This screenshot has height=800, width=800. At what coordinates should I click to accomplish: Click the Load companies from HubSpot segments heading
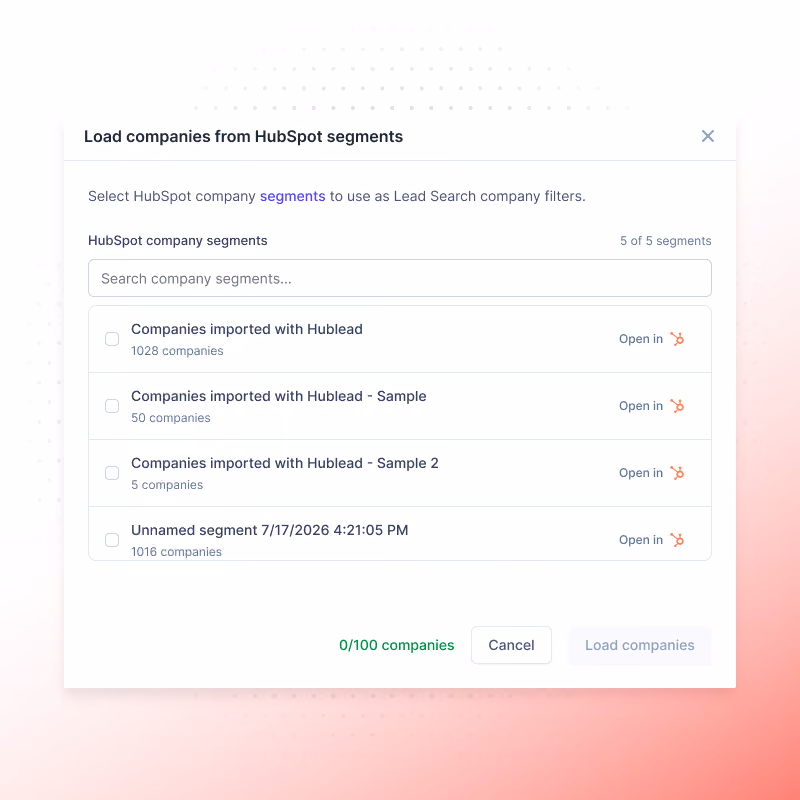pyautogui.click(x=243, y=136)
